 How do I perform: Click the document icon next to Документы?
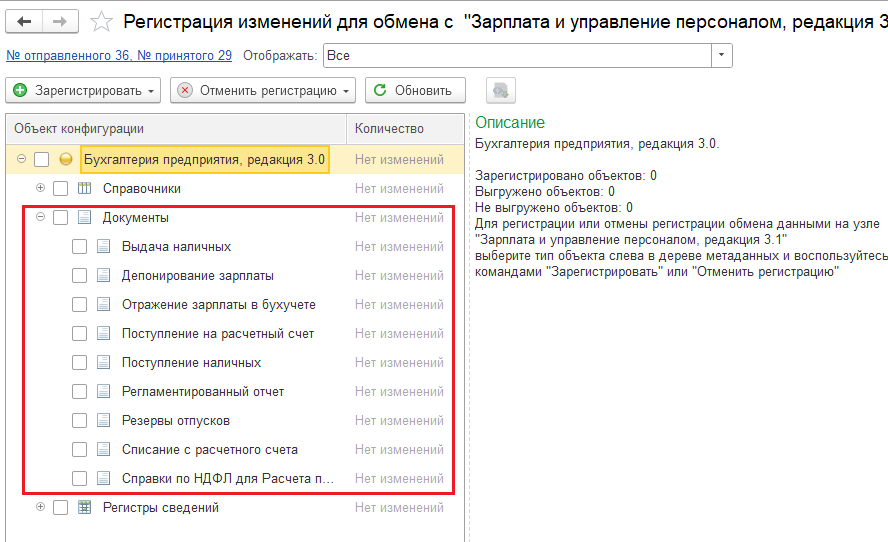tap(84, 217)
